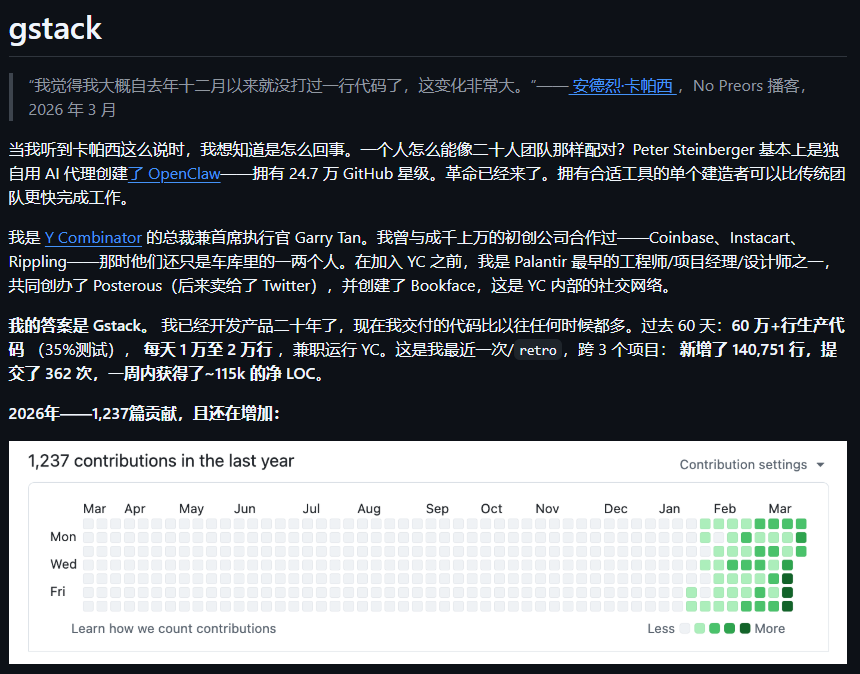
Task: Click the "Mon" row label in the graph
Action: (x=63, y=537)
